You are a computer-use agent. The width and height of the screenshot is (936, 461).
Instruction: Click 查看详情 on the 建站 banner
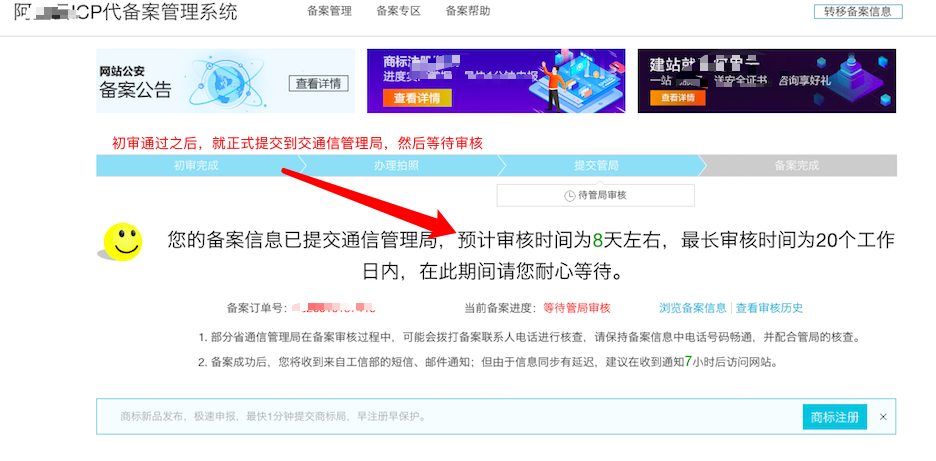(678, 98)
